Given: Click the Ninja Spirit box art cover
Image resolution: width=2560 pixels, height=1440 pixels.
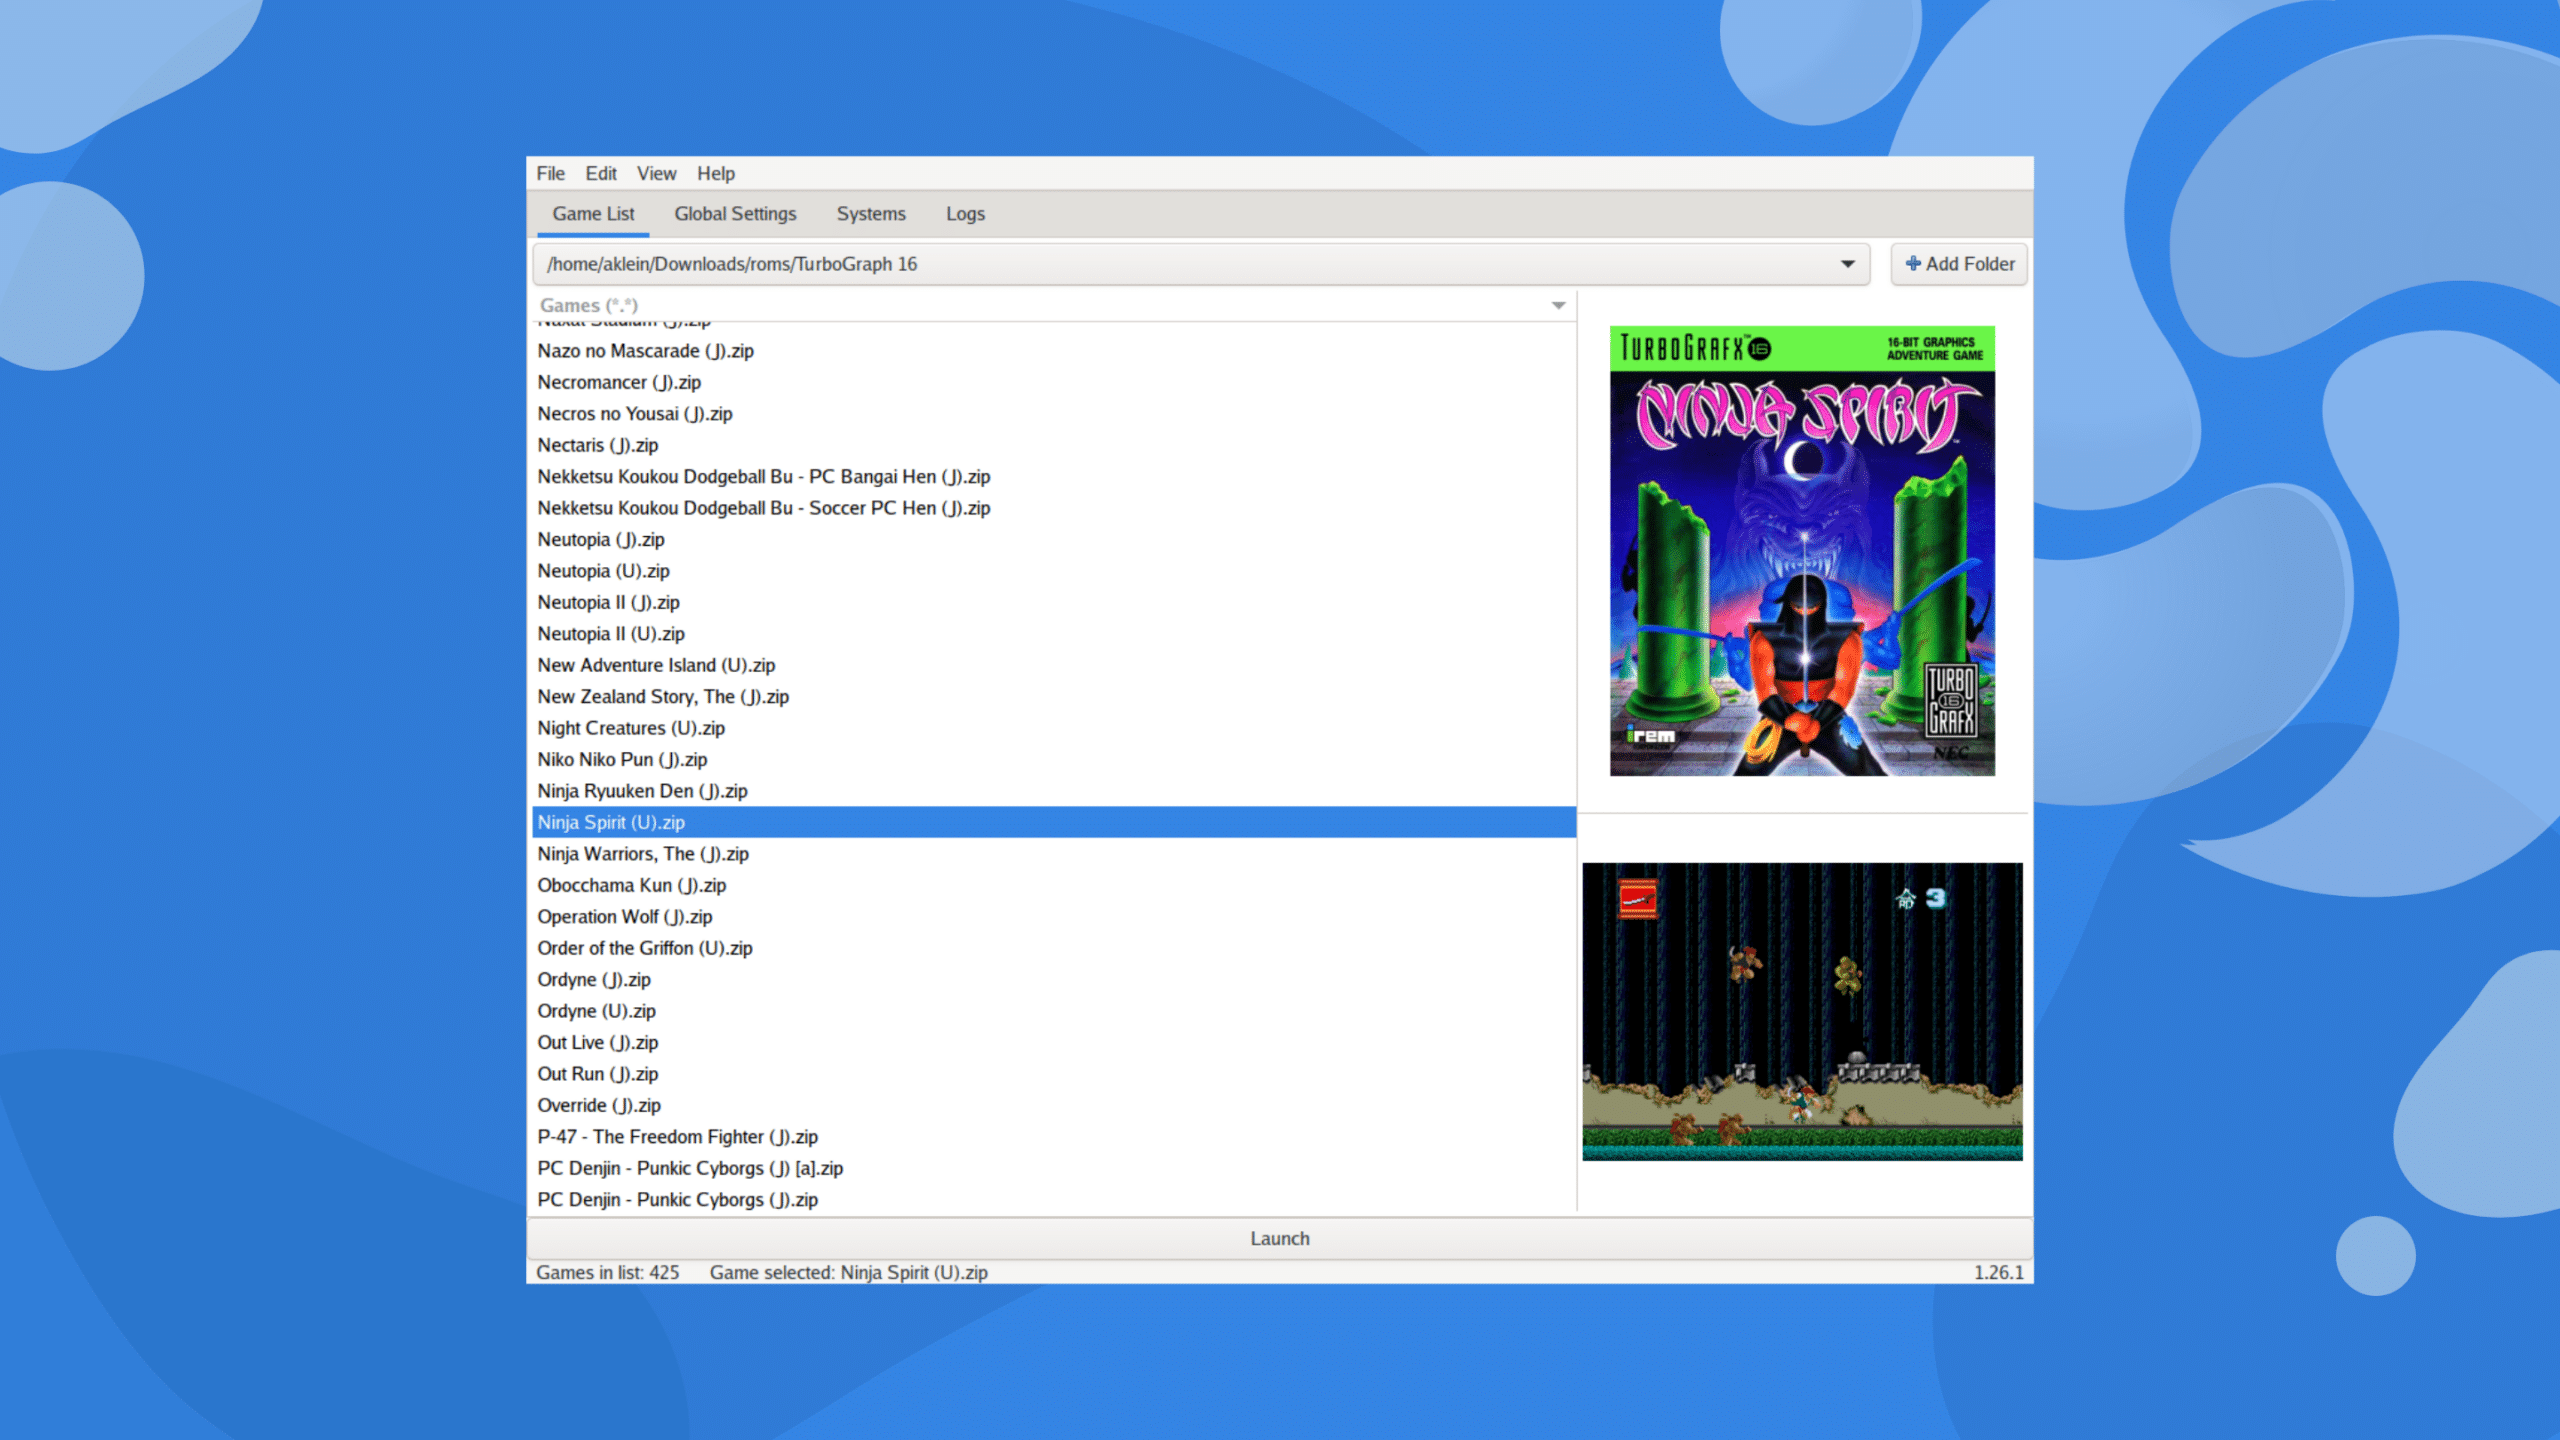Looking at the screenshot, I should click(1802, 551).
